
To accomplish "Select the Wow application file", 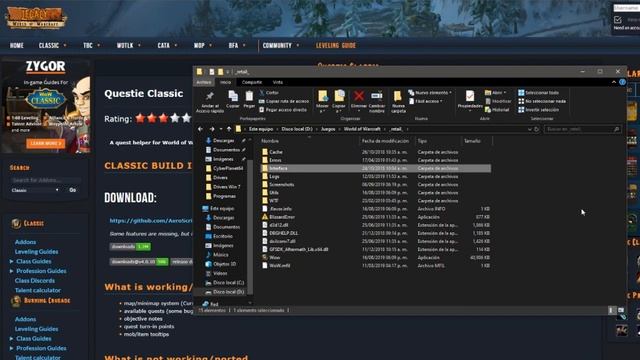I will (274, 258).
